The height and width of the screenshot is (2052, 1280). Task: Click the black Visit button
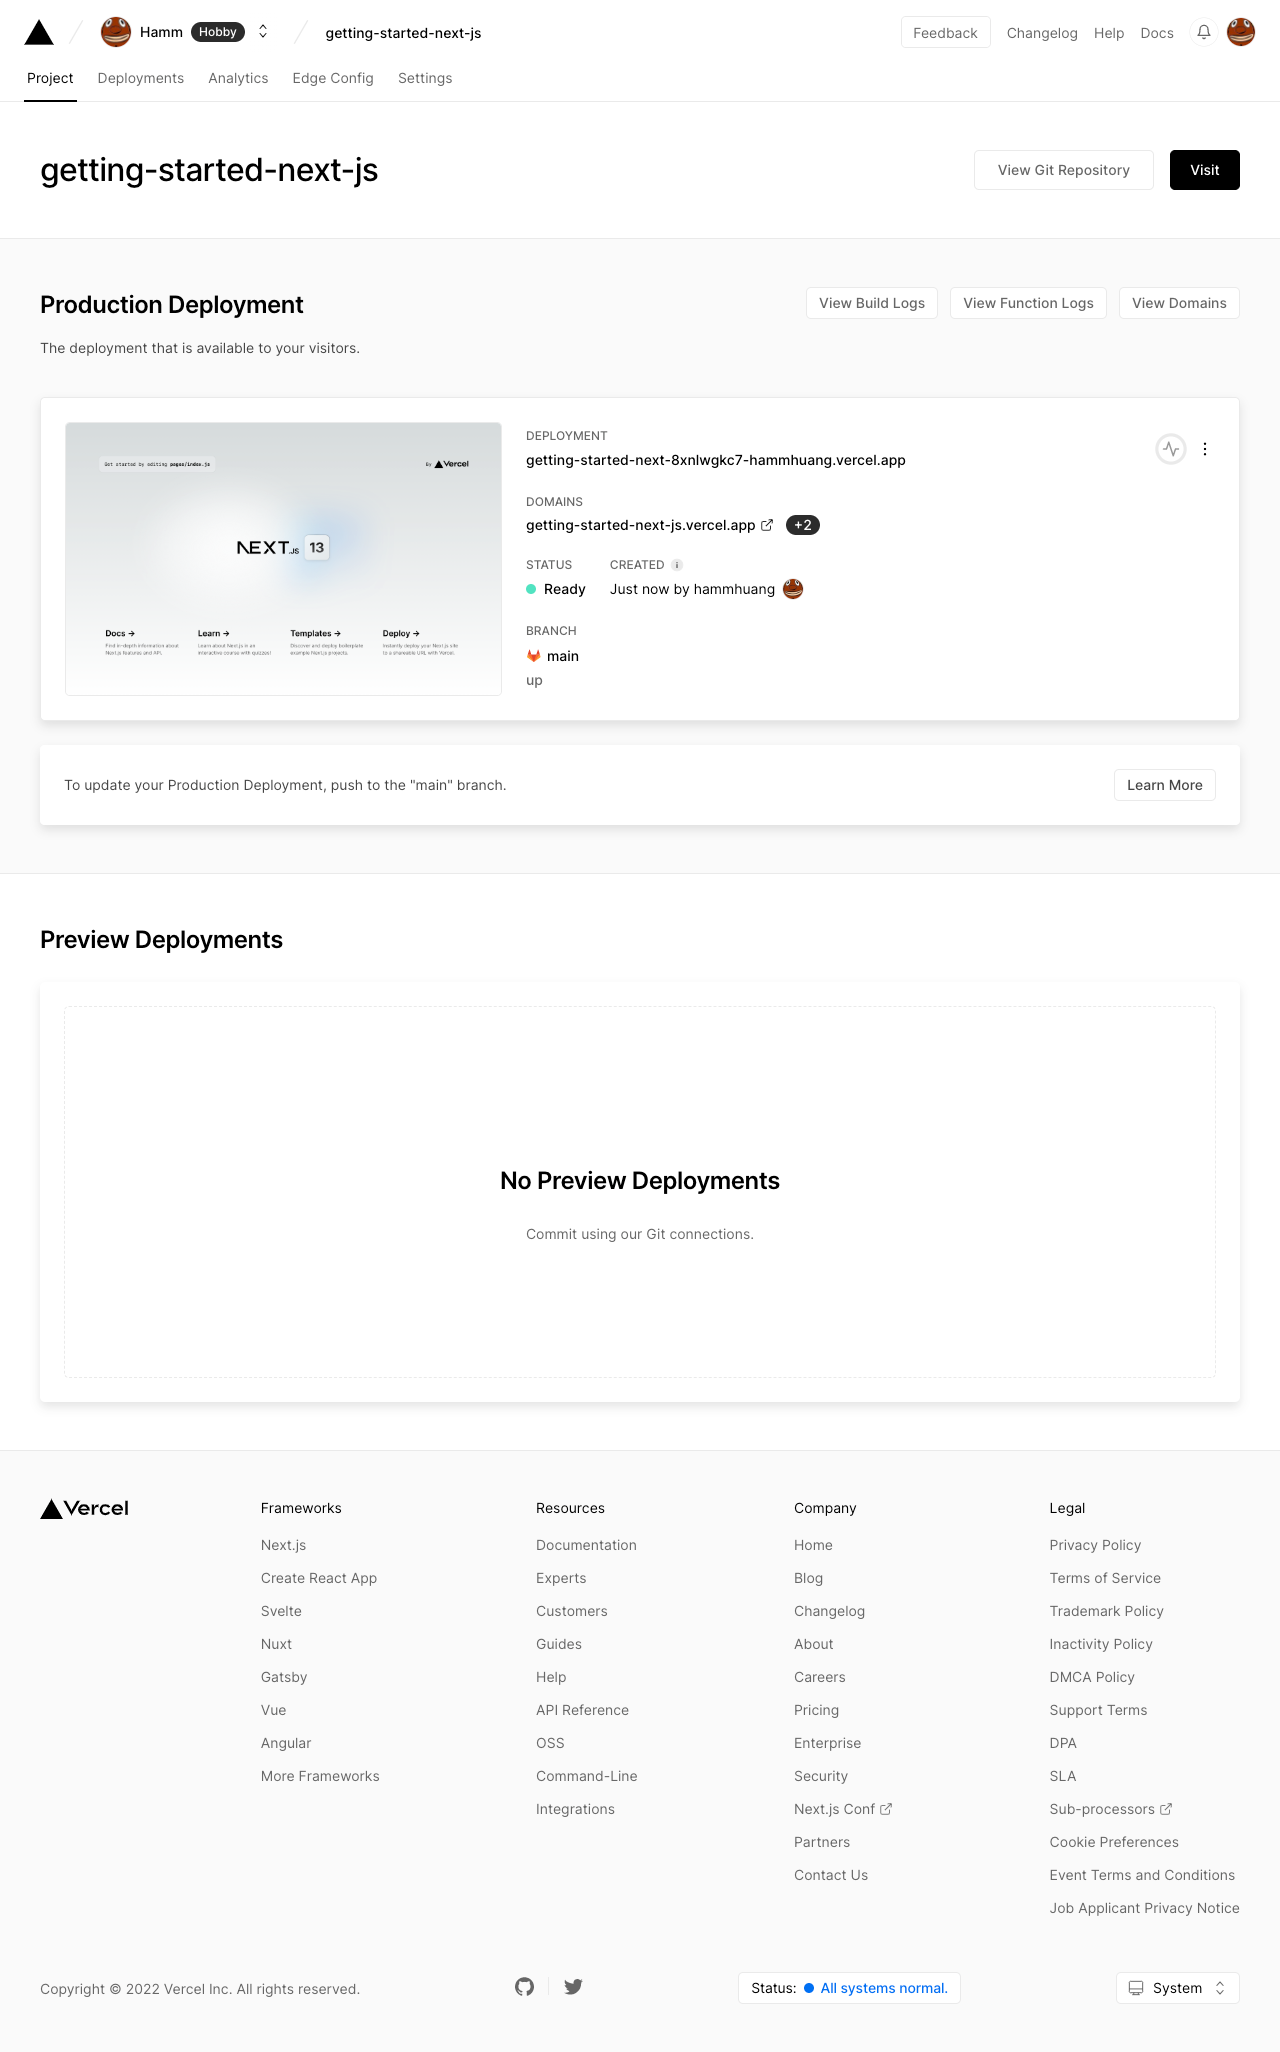[1205, 170]
